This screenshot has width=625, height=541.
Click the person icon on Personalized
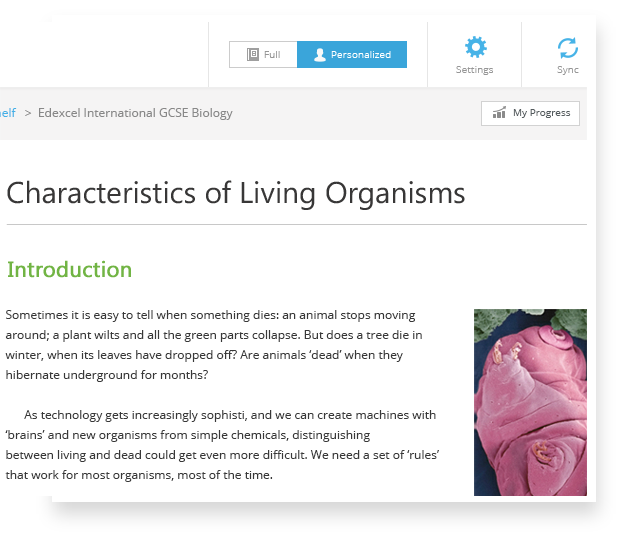pyautogui.click(x=320, y=55)
